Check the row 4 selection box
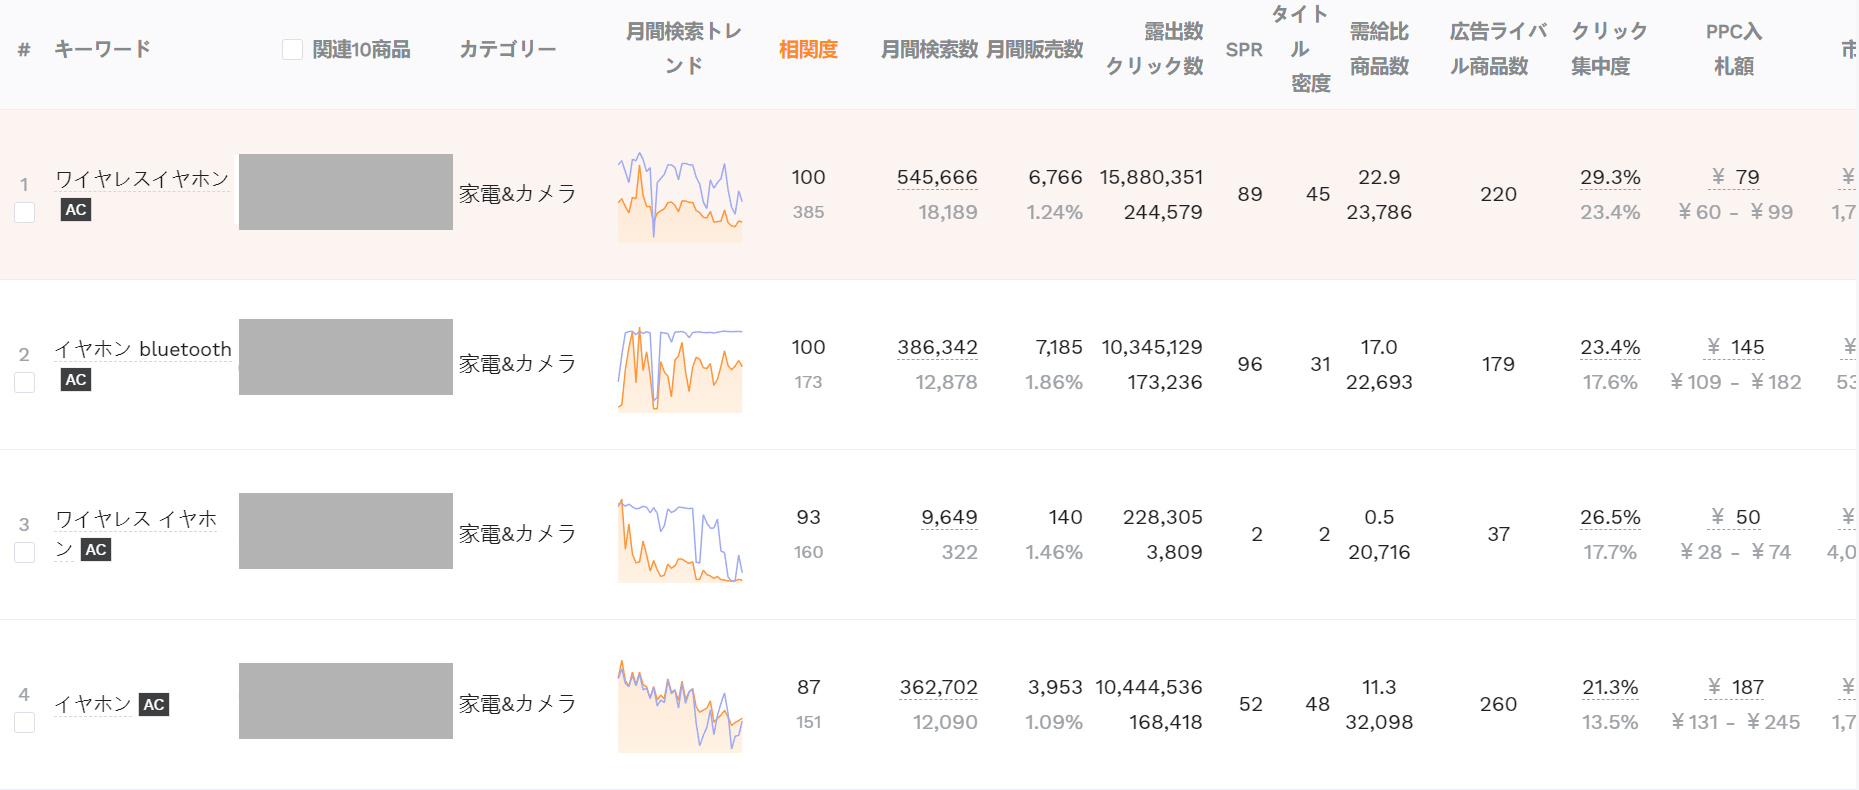 pos(25,723)
